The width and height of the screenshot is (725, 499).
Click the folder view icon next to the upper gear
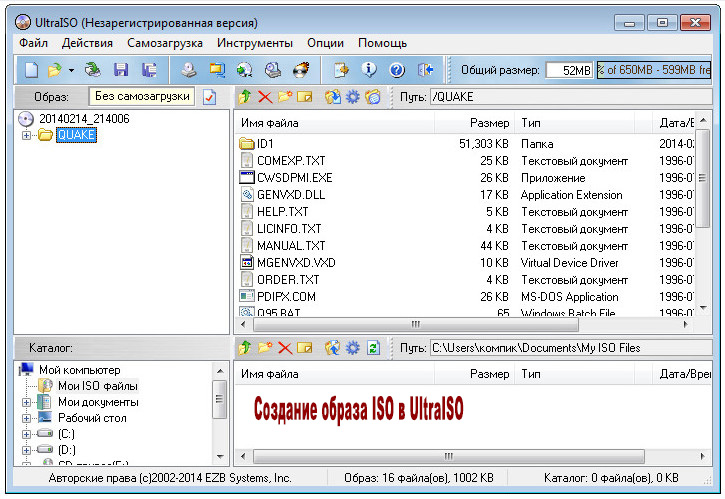(373, 97)
